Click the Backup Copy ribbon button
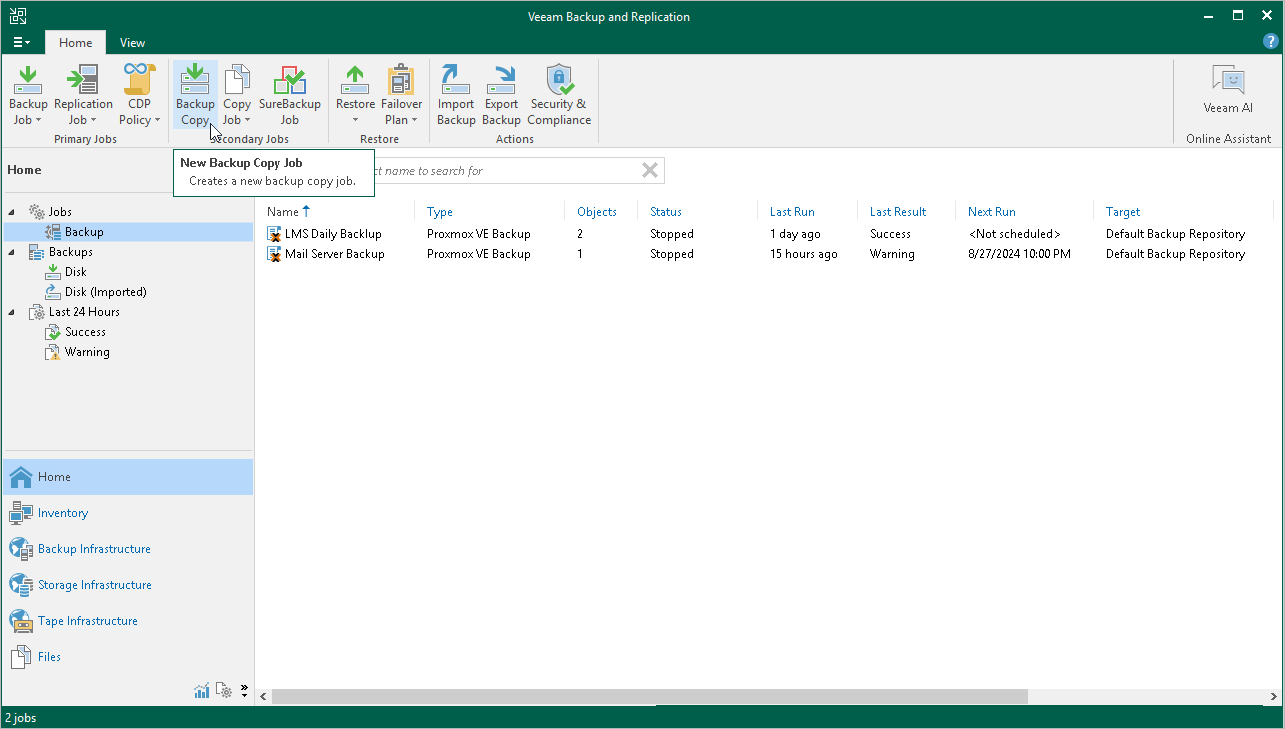 coord(195,95)
